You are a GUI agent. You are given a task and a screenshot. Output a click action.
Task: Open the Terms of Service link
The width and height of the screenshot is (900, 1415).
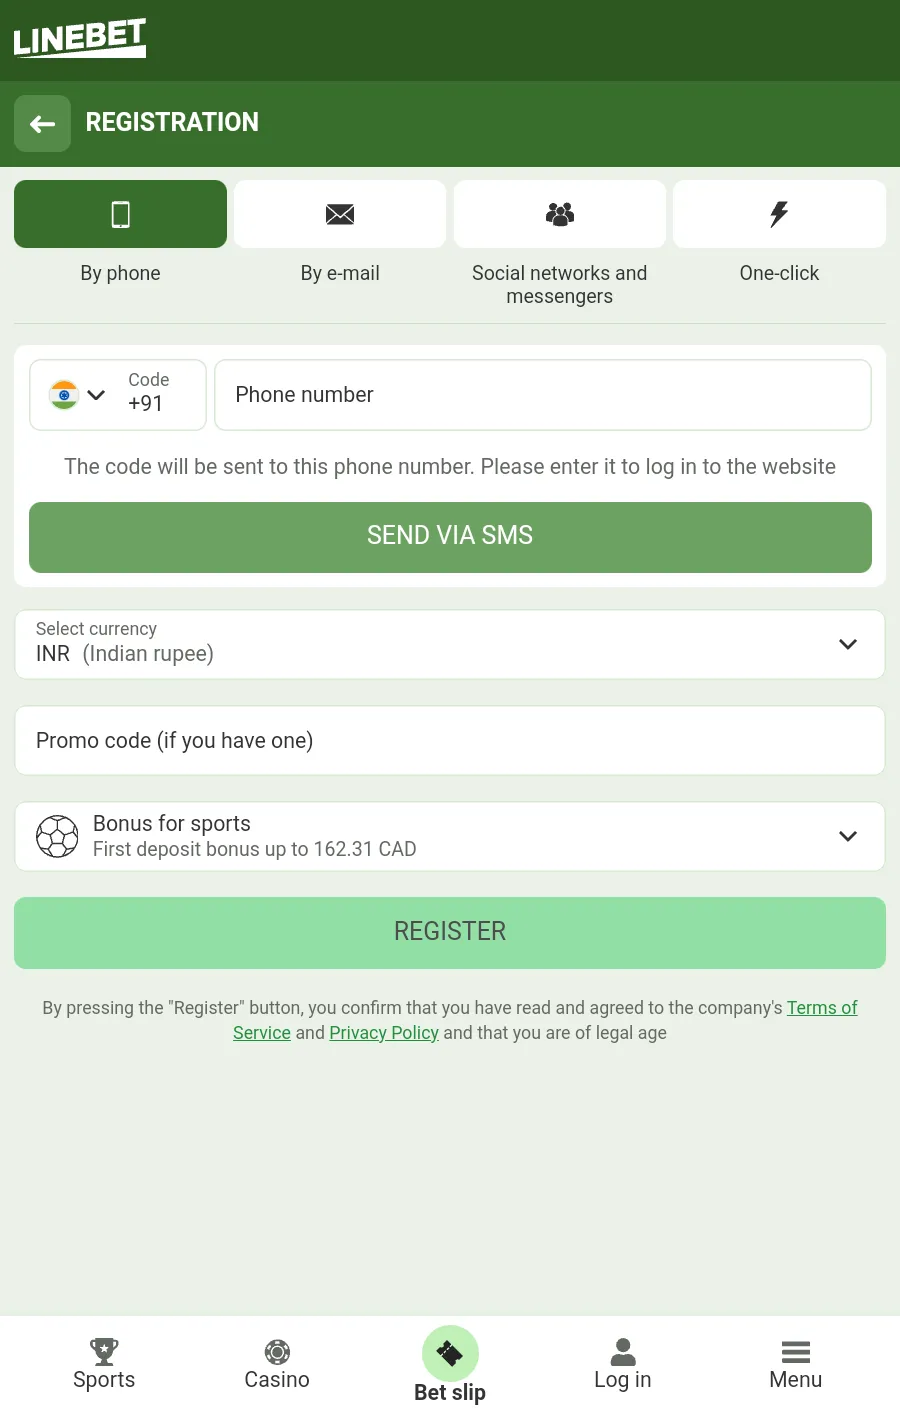click(x=821, y=1008)
